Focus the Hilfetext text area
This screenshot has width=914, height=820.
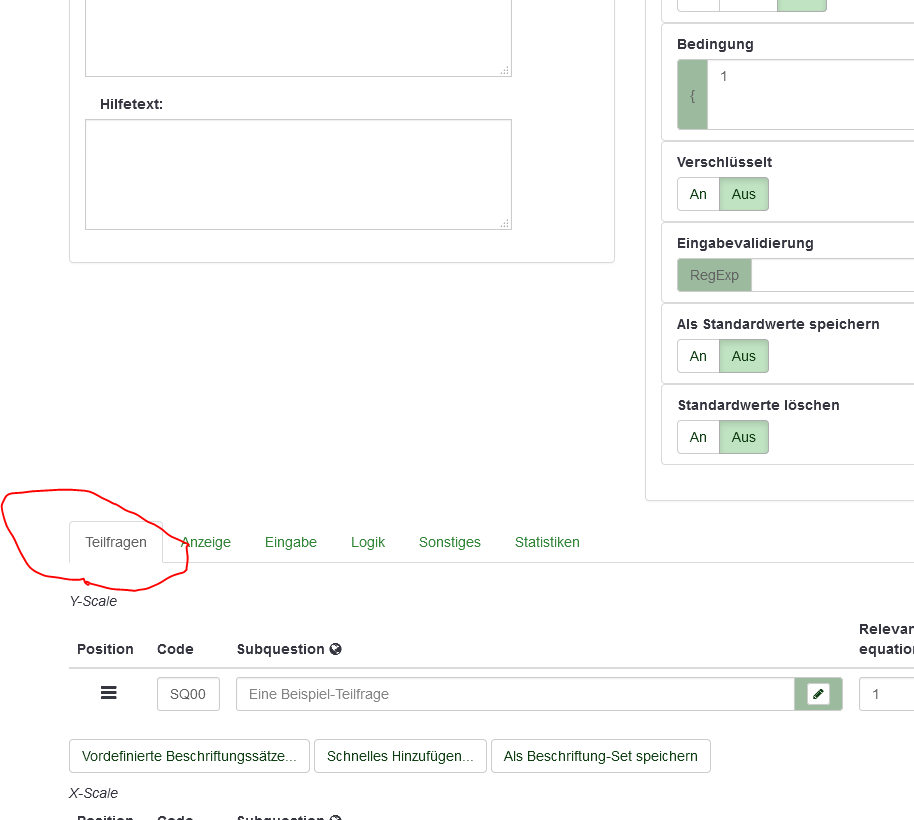point(298,175)
